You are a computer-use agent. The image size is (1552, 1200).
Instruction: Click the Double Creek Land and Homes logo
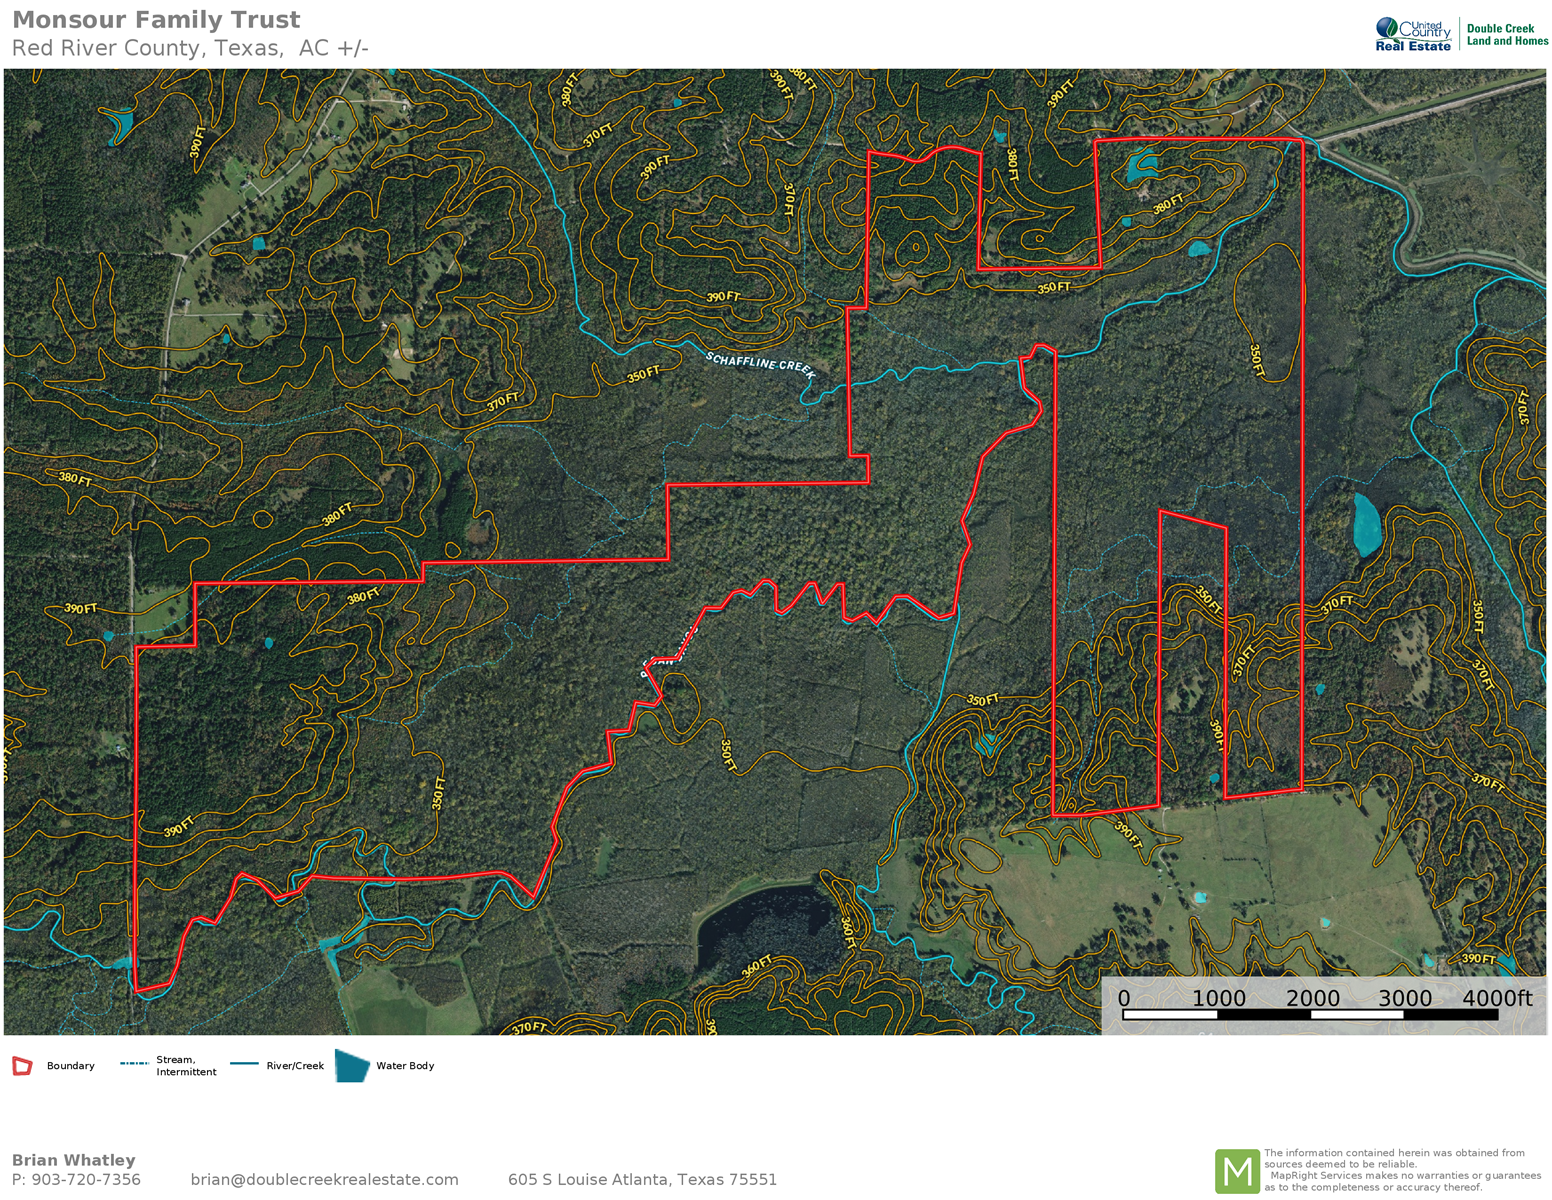tap(1507, 34)
